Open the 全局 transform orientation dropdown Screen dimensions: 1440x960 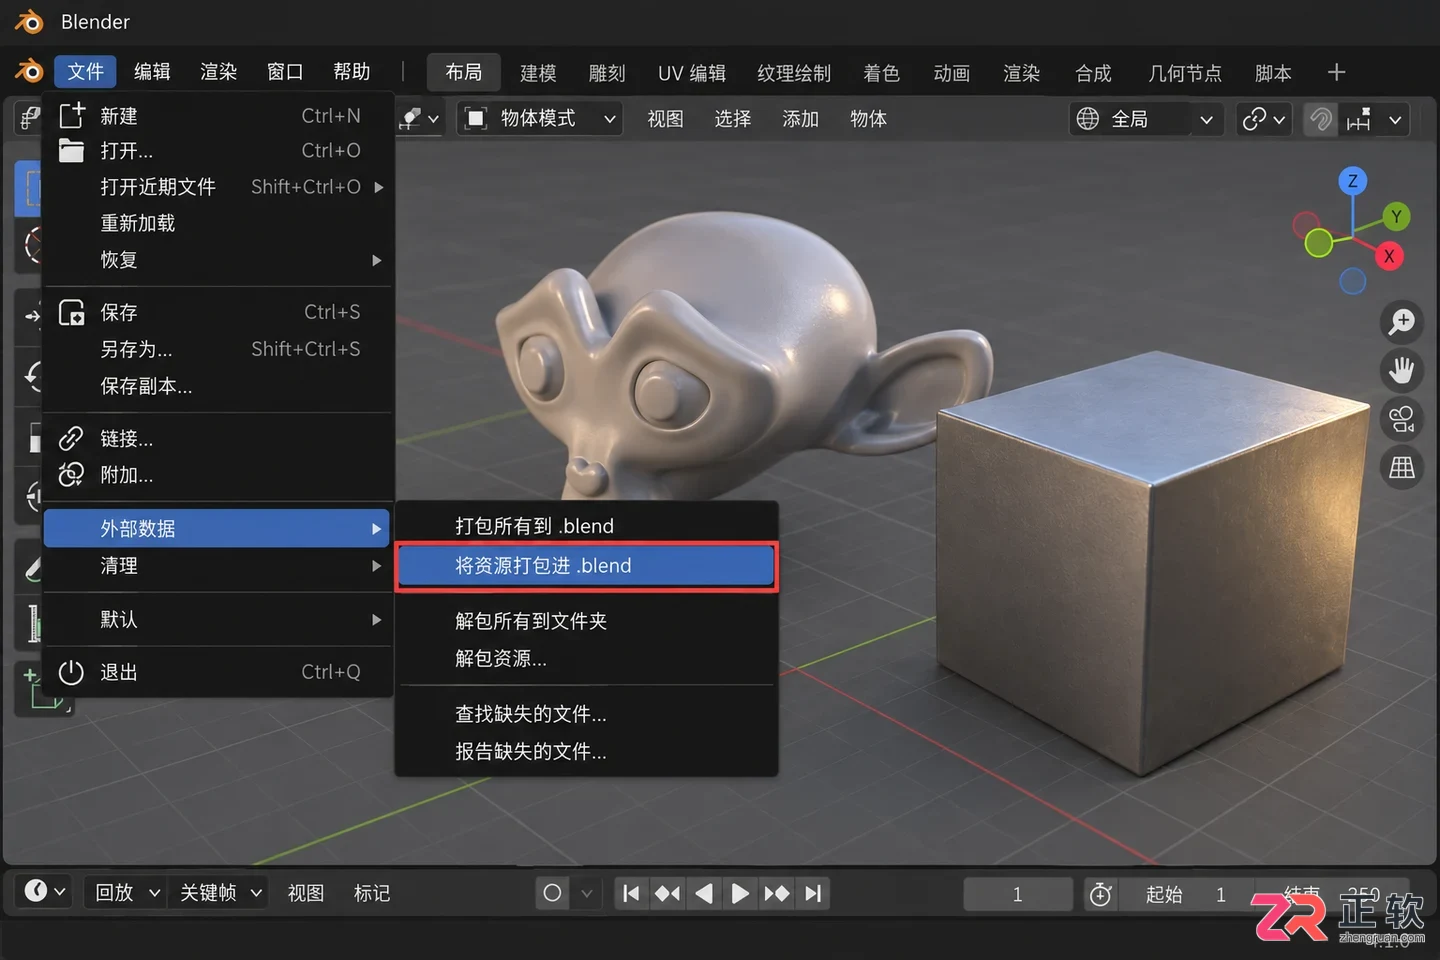point(1146,120)
